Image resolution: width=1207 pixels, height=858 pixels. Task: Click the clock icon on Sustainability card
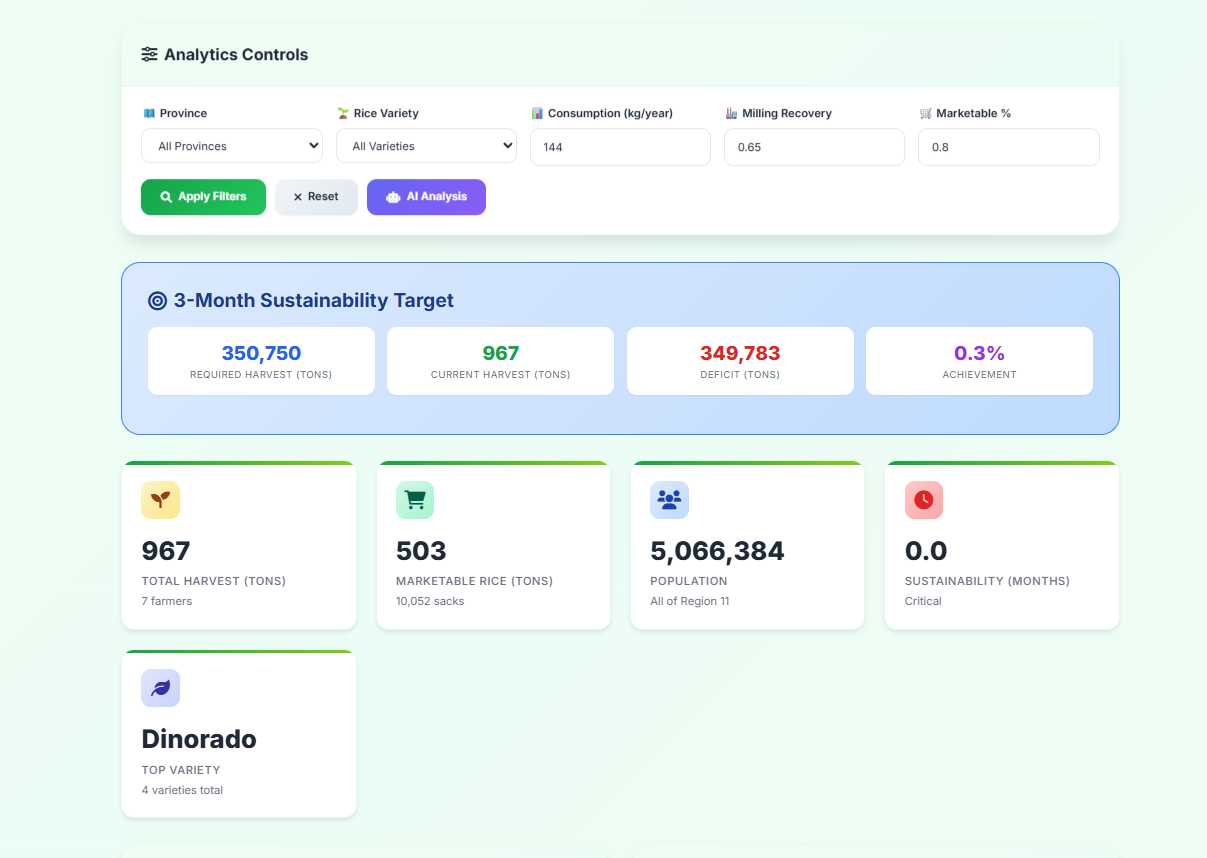(x=924, y=500)
